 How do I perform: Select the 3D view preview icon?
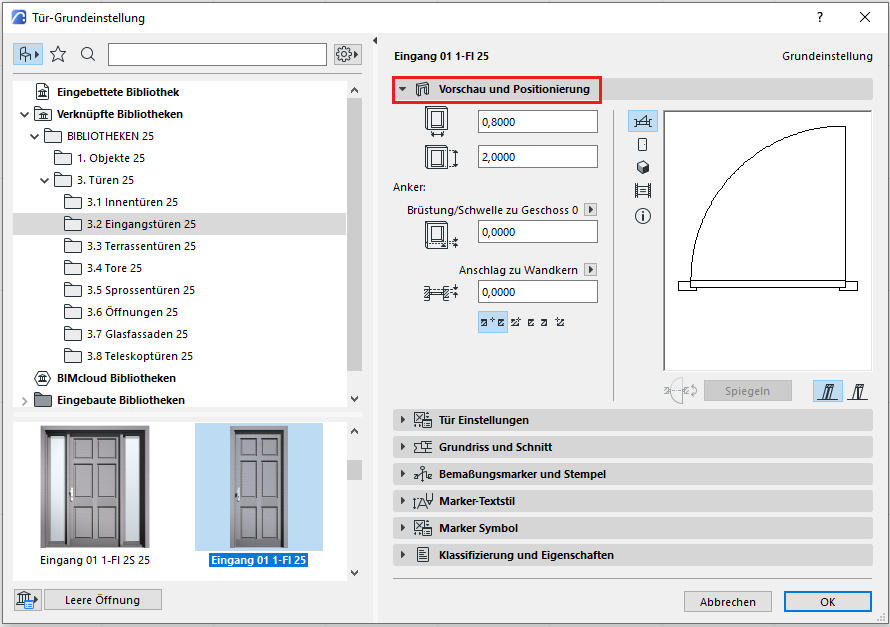click(643, 167)
